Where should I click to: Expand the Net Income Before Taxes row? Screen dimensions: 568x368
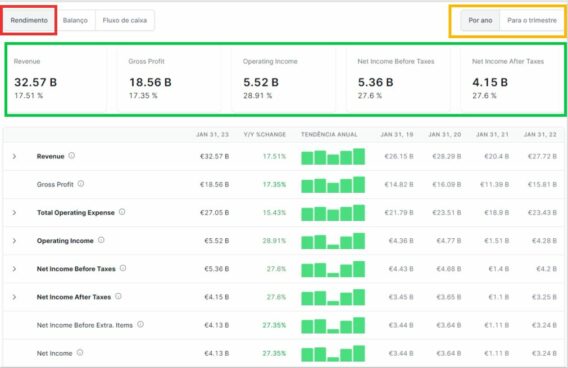coord(14,269)
